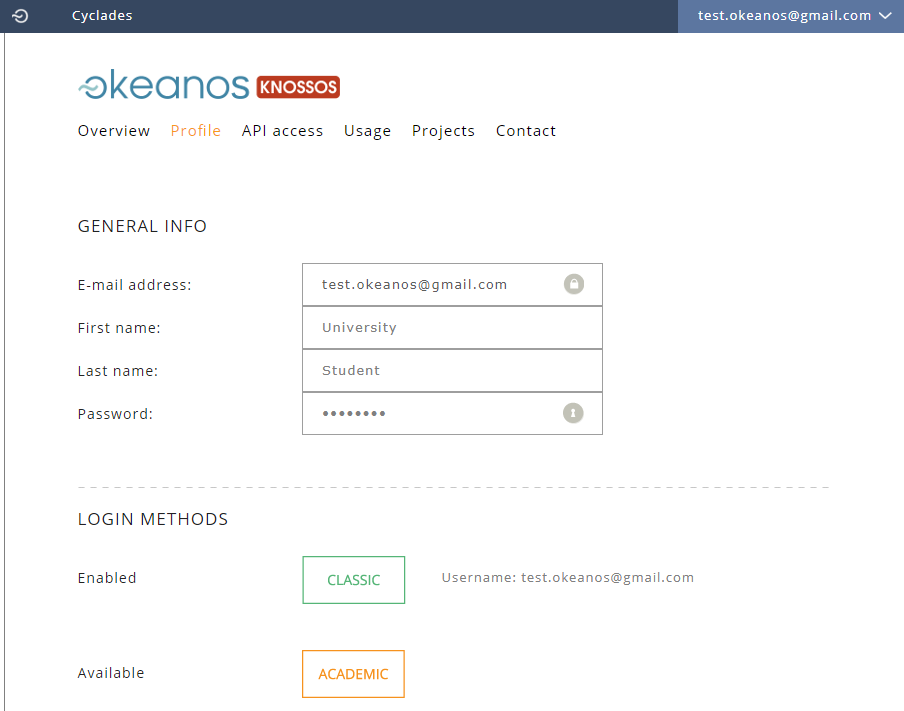Screen dimensions: 904x711
Task: Focus the Last name input field
Action: click(452, 371)
